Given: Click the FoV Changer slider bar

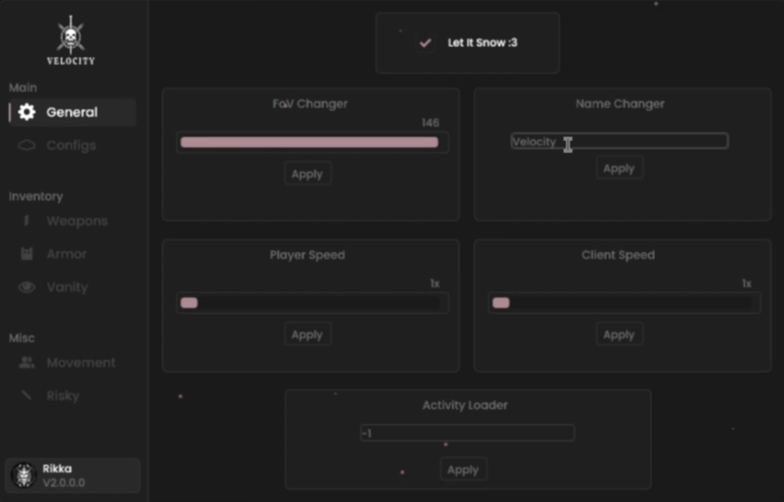Looking at the screenshot, I should point(312,142).
